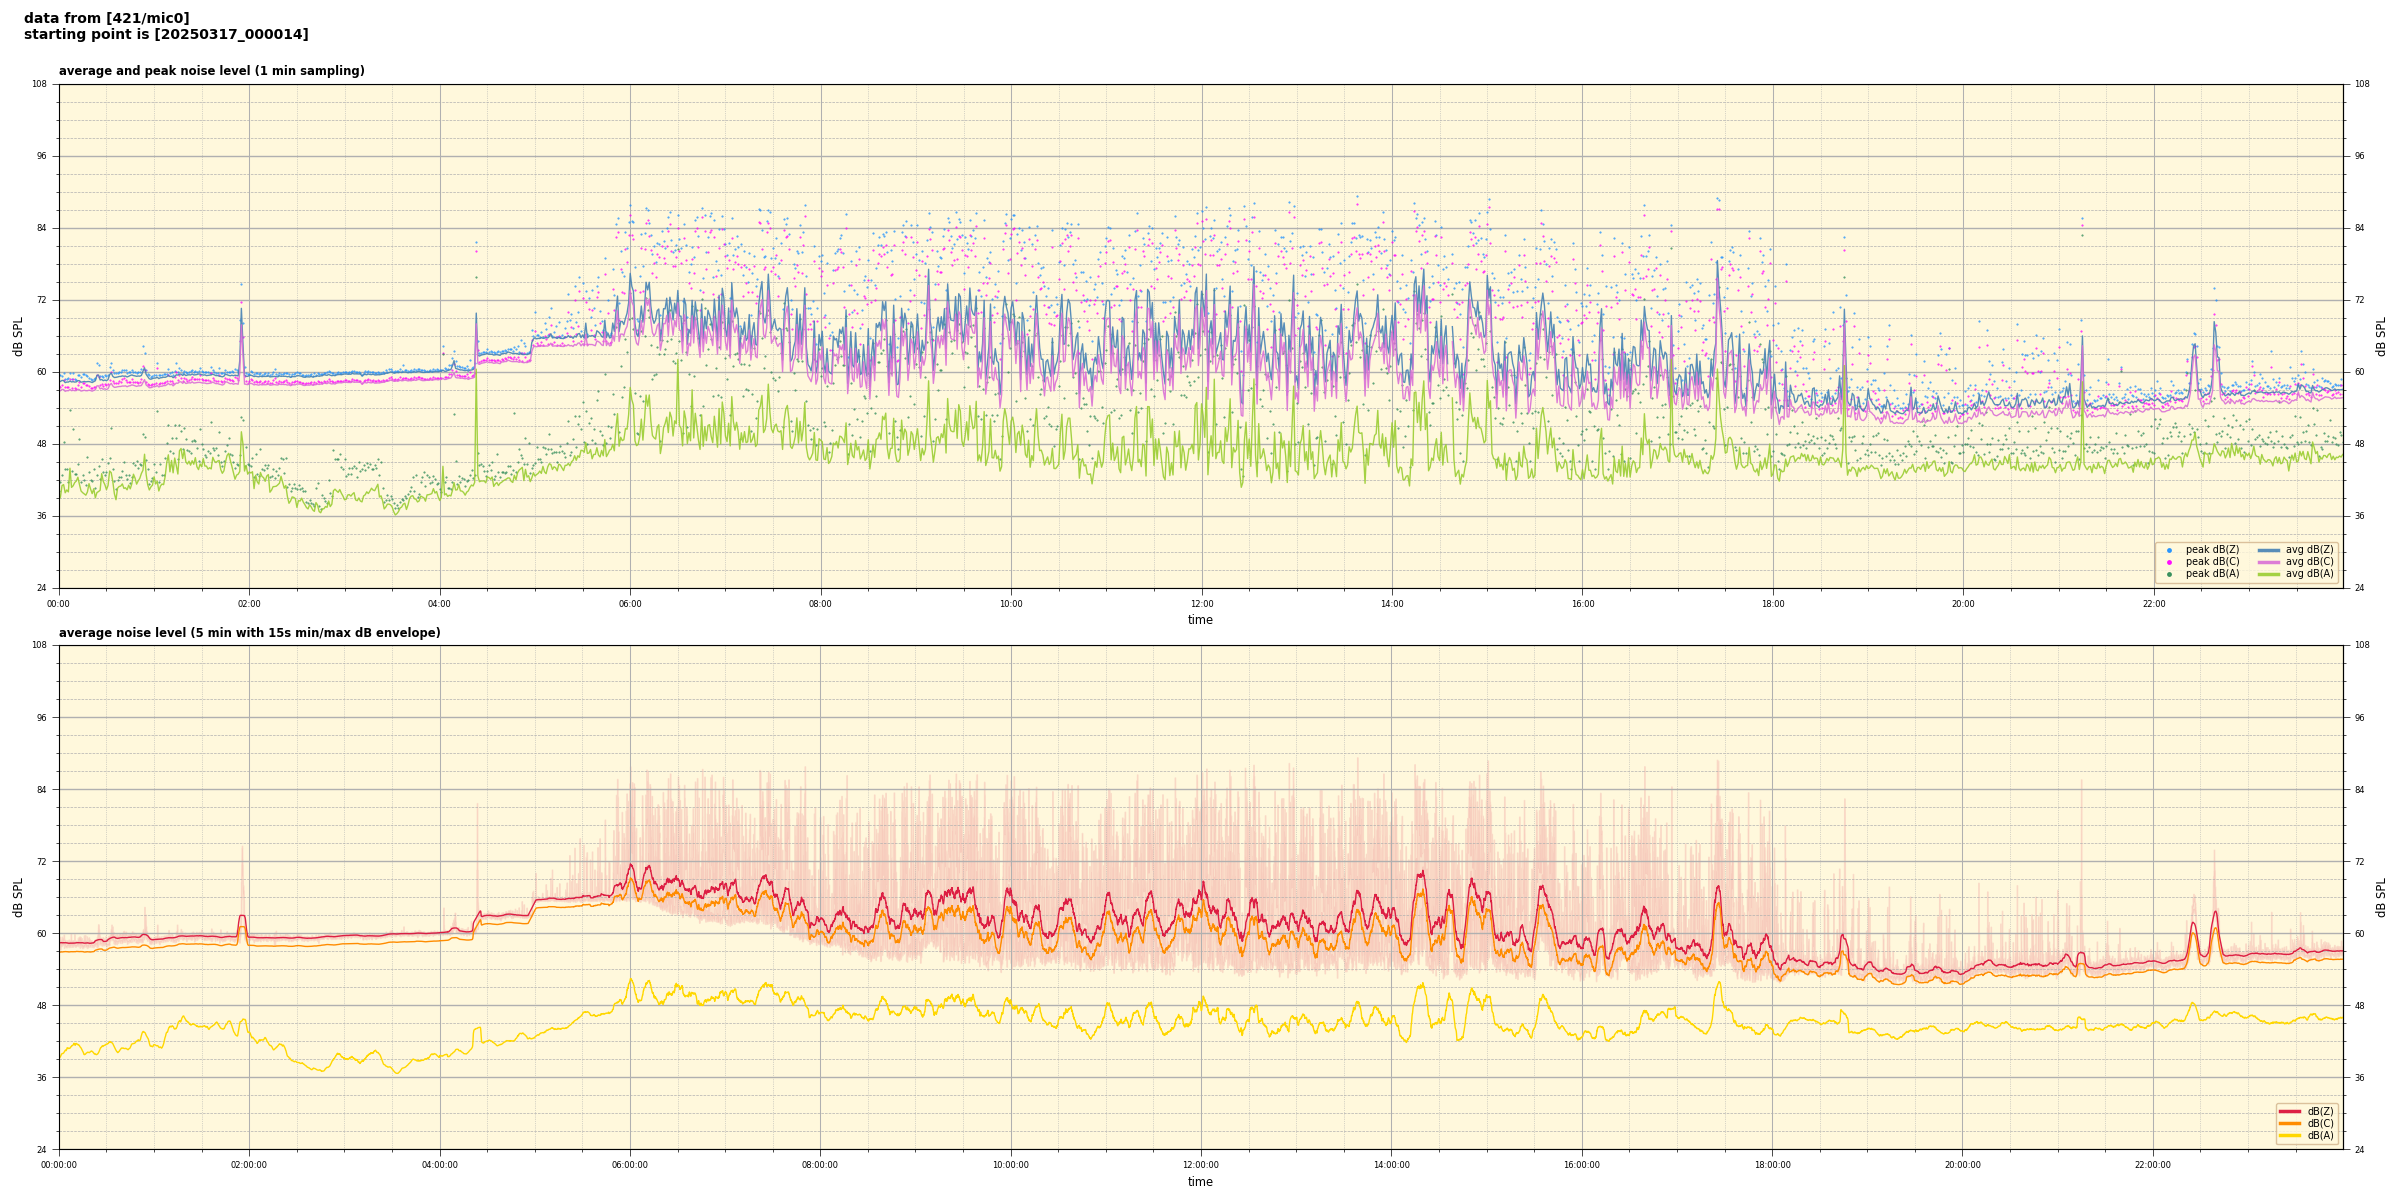Viewport: 2400px width, 1200px height.
Task: Click the left 'dB SPL' label of lower chart
Action: [x=18, y=897]
